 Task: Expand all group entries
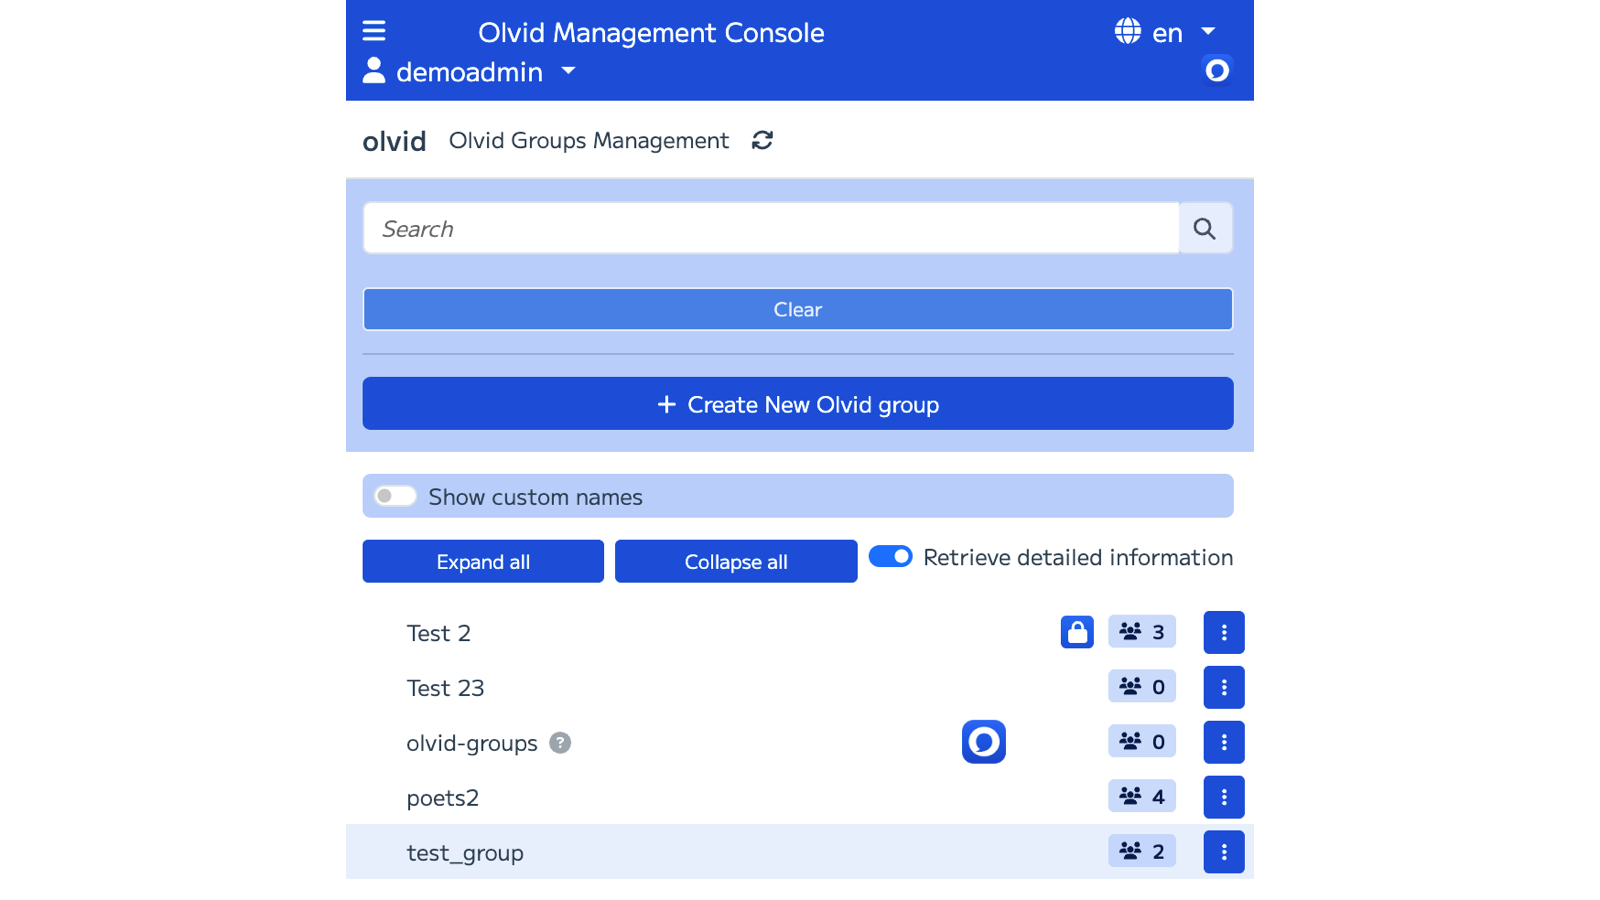coord(482,561)
